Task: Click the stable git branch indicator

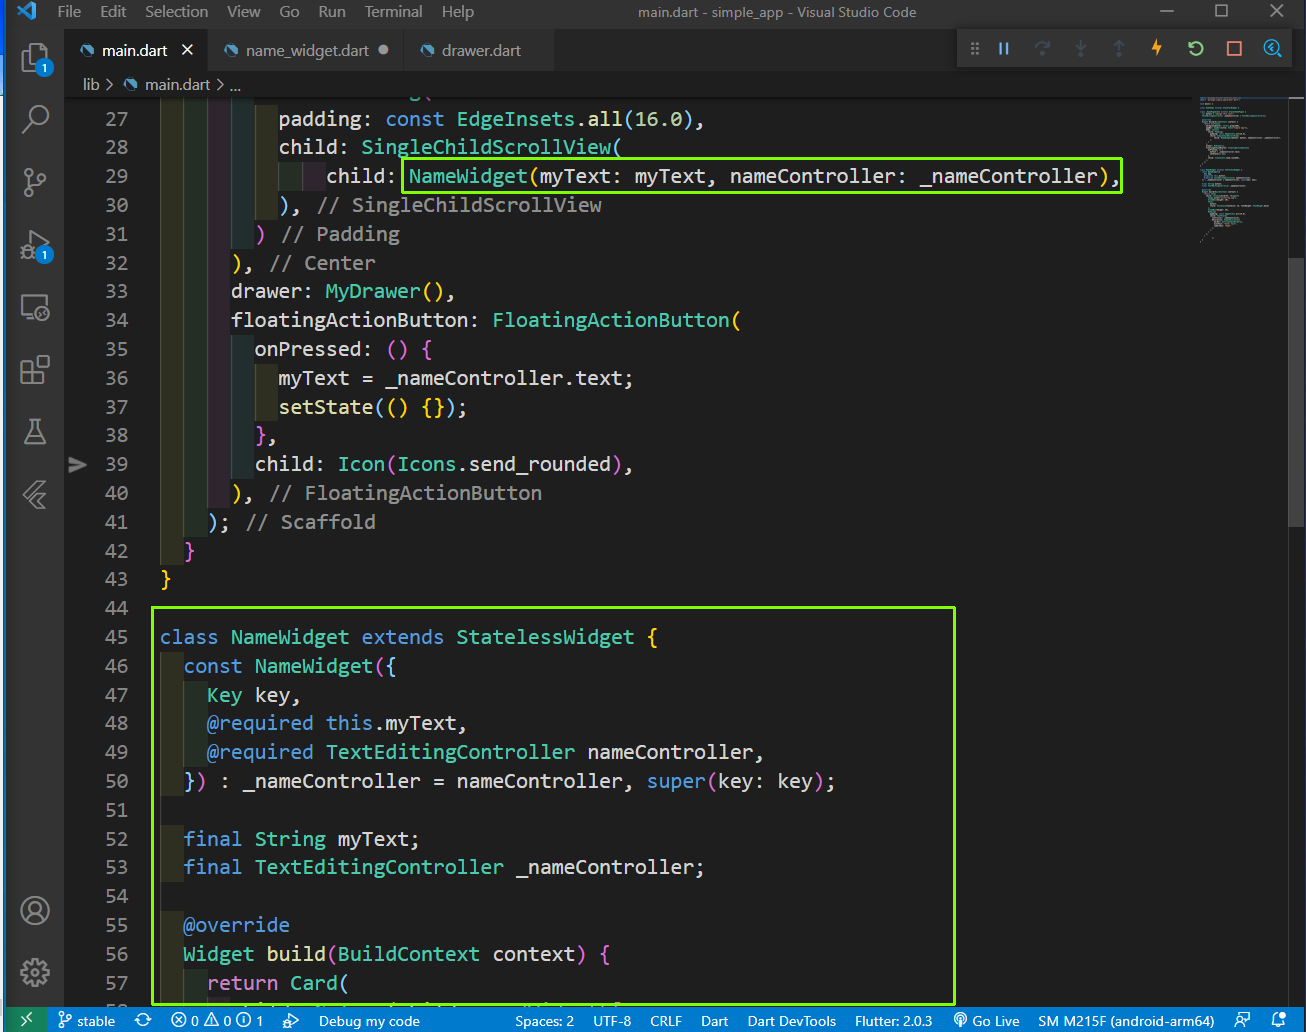Action: (86, 1020)
